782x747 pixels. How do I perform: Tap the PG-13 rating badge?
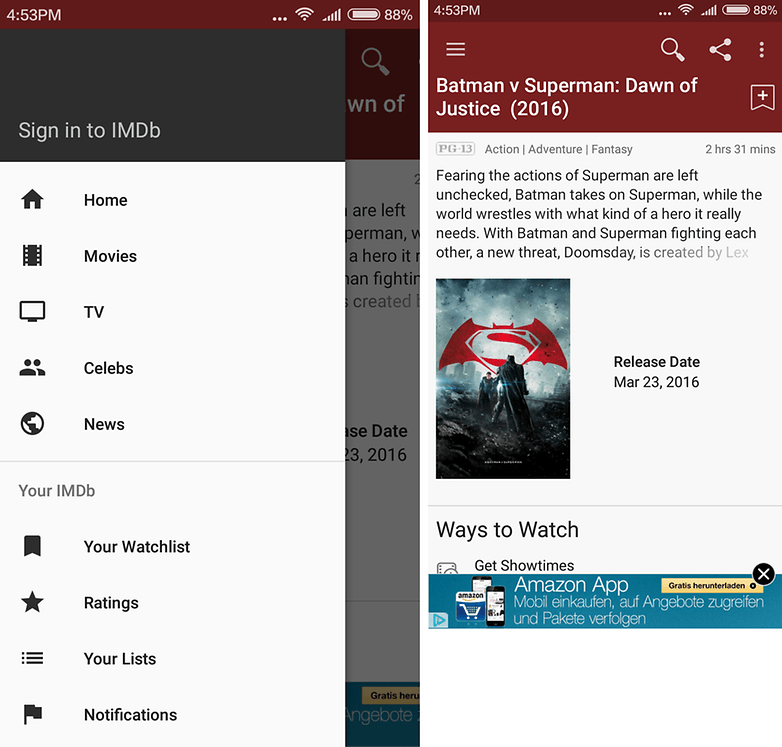(455, 149)
